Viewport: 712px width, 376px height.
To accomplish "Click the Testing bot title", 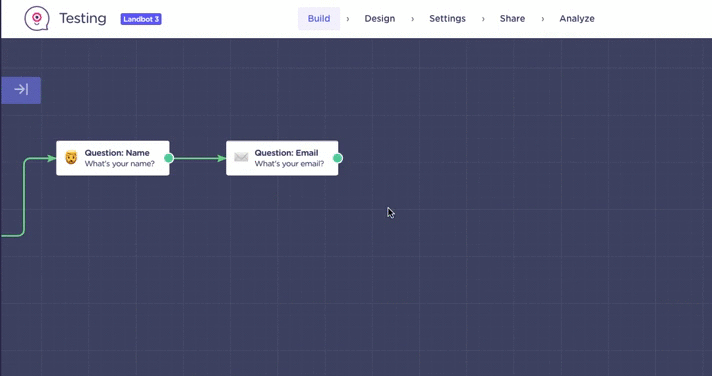I will 83,19.
